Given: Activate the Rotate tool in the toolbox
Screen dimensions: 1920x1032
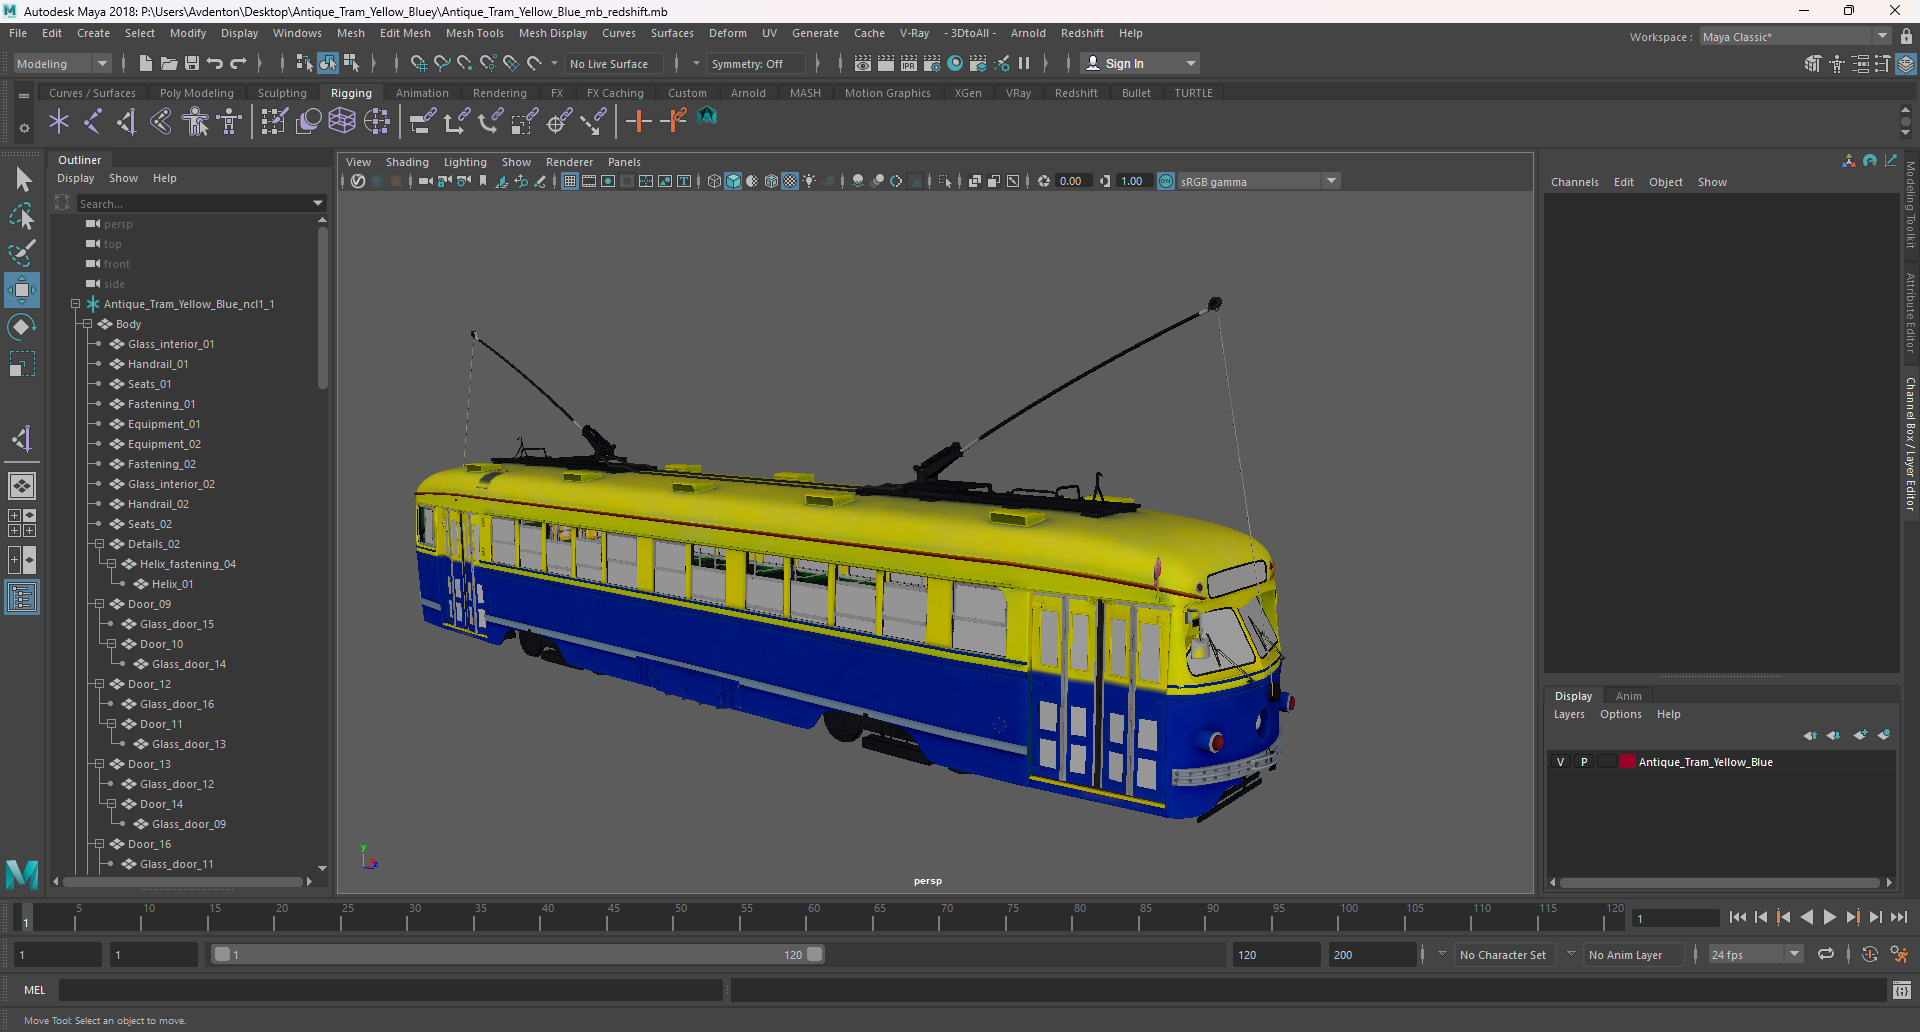Looking at the screenshot, I should [x=22, y=327].
